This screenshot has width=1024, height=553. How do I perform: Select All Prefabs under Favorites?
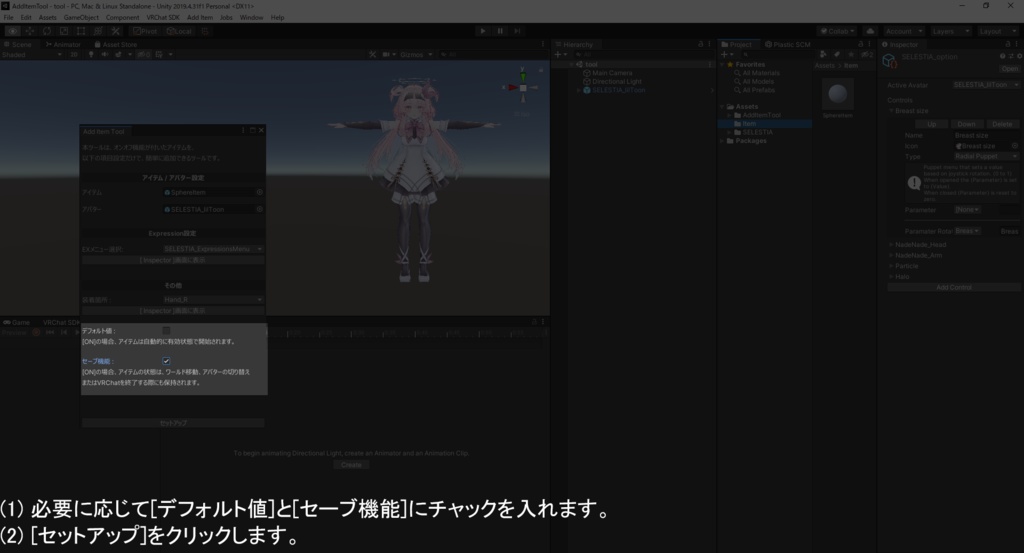point(758,90)
